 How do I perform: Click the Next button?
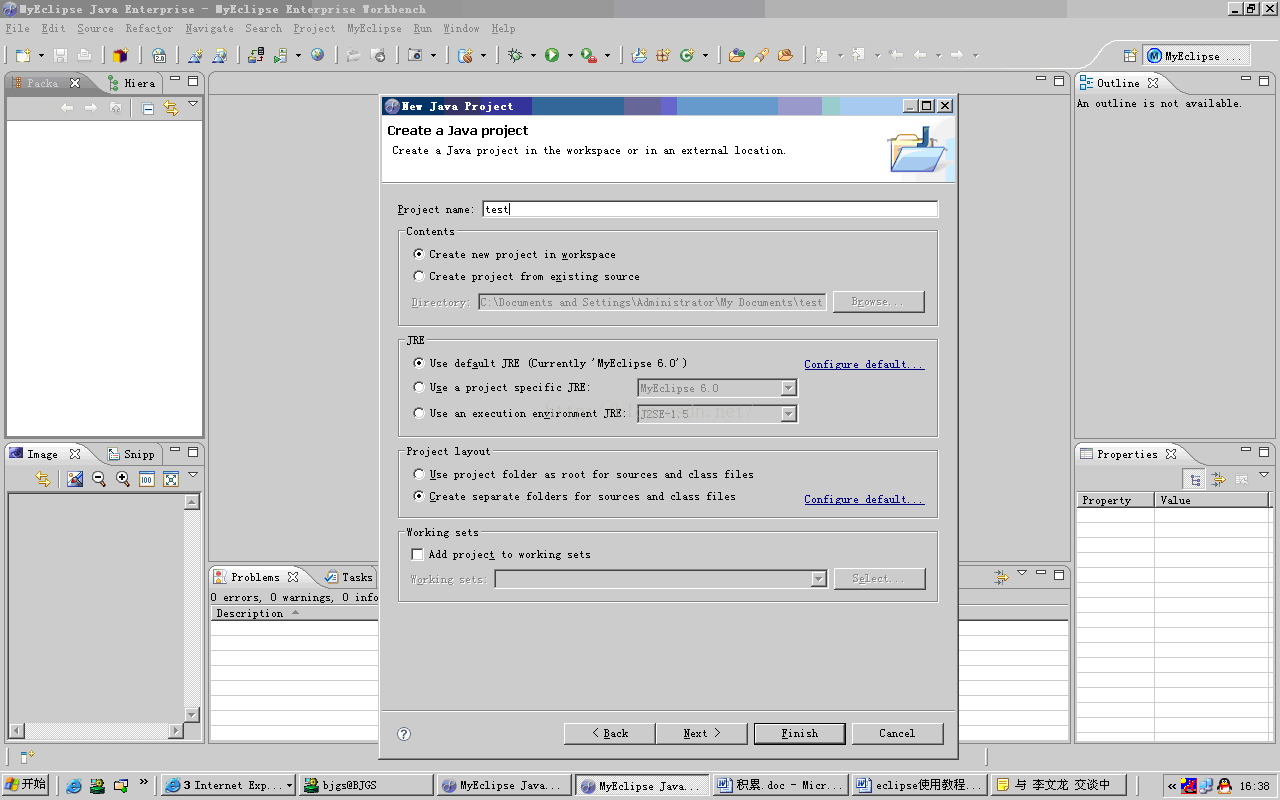coord(702,733)
